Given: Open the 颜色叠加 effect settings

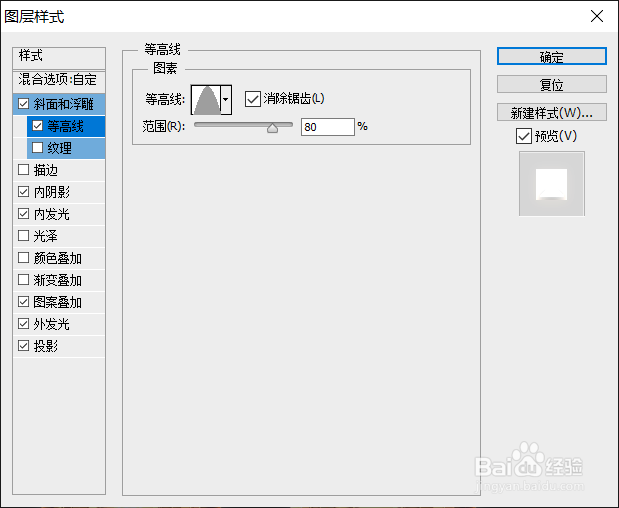Looking at the screenshot, I should pos(58,259).
